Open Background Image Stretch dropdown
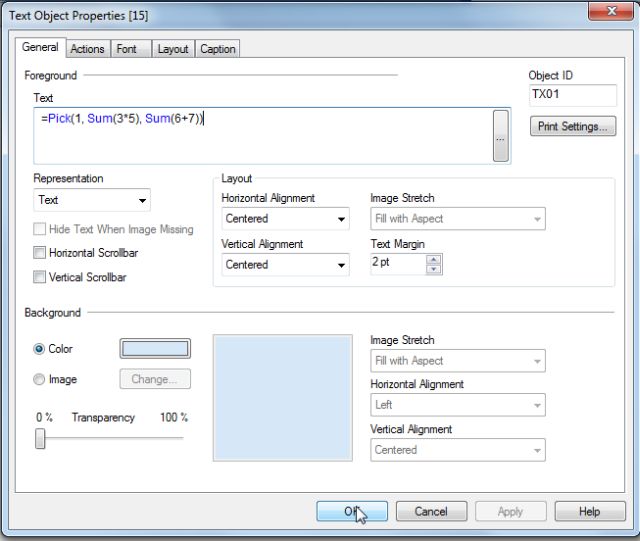Viewport: 640px width, 541px height. (x=458, y=361)
